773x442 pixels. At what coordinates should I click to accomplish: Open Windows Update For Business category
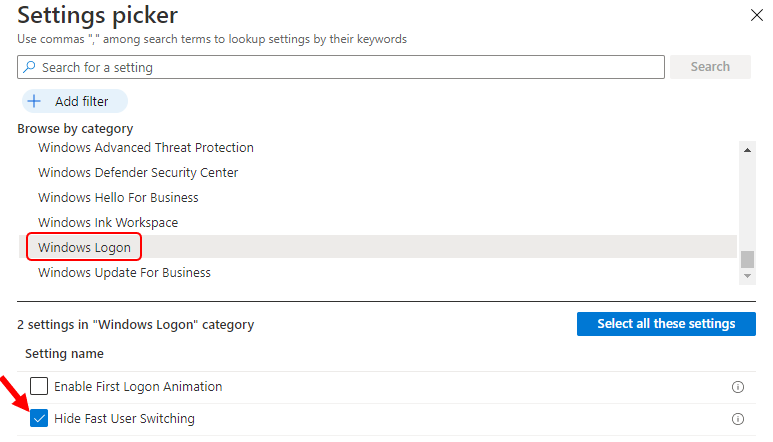coord(124,272)
